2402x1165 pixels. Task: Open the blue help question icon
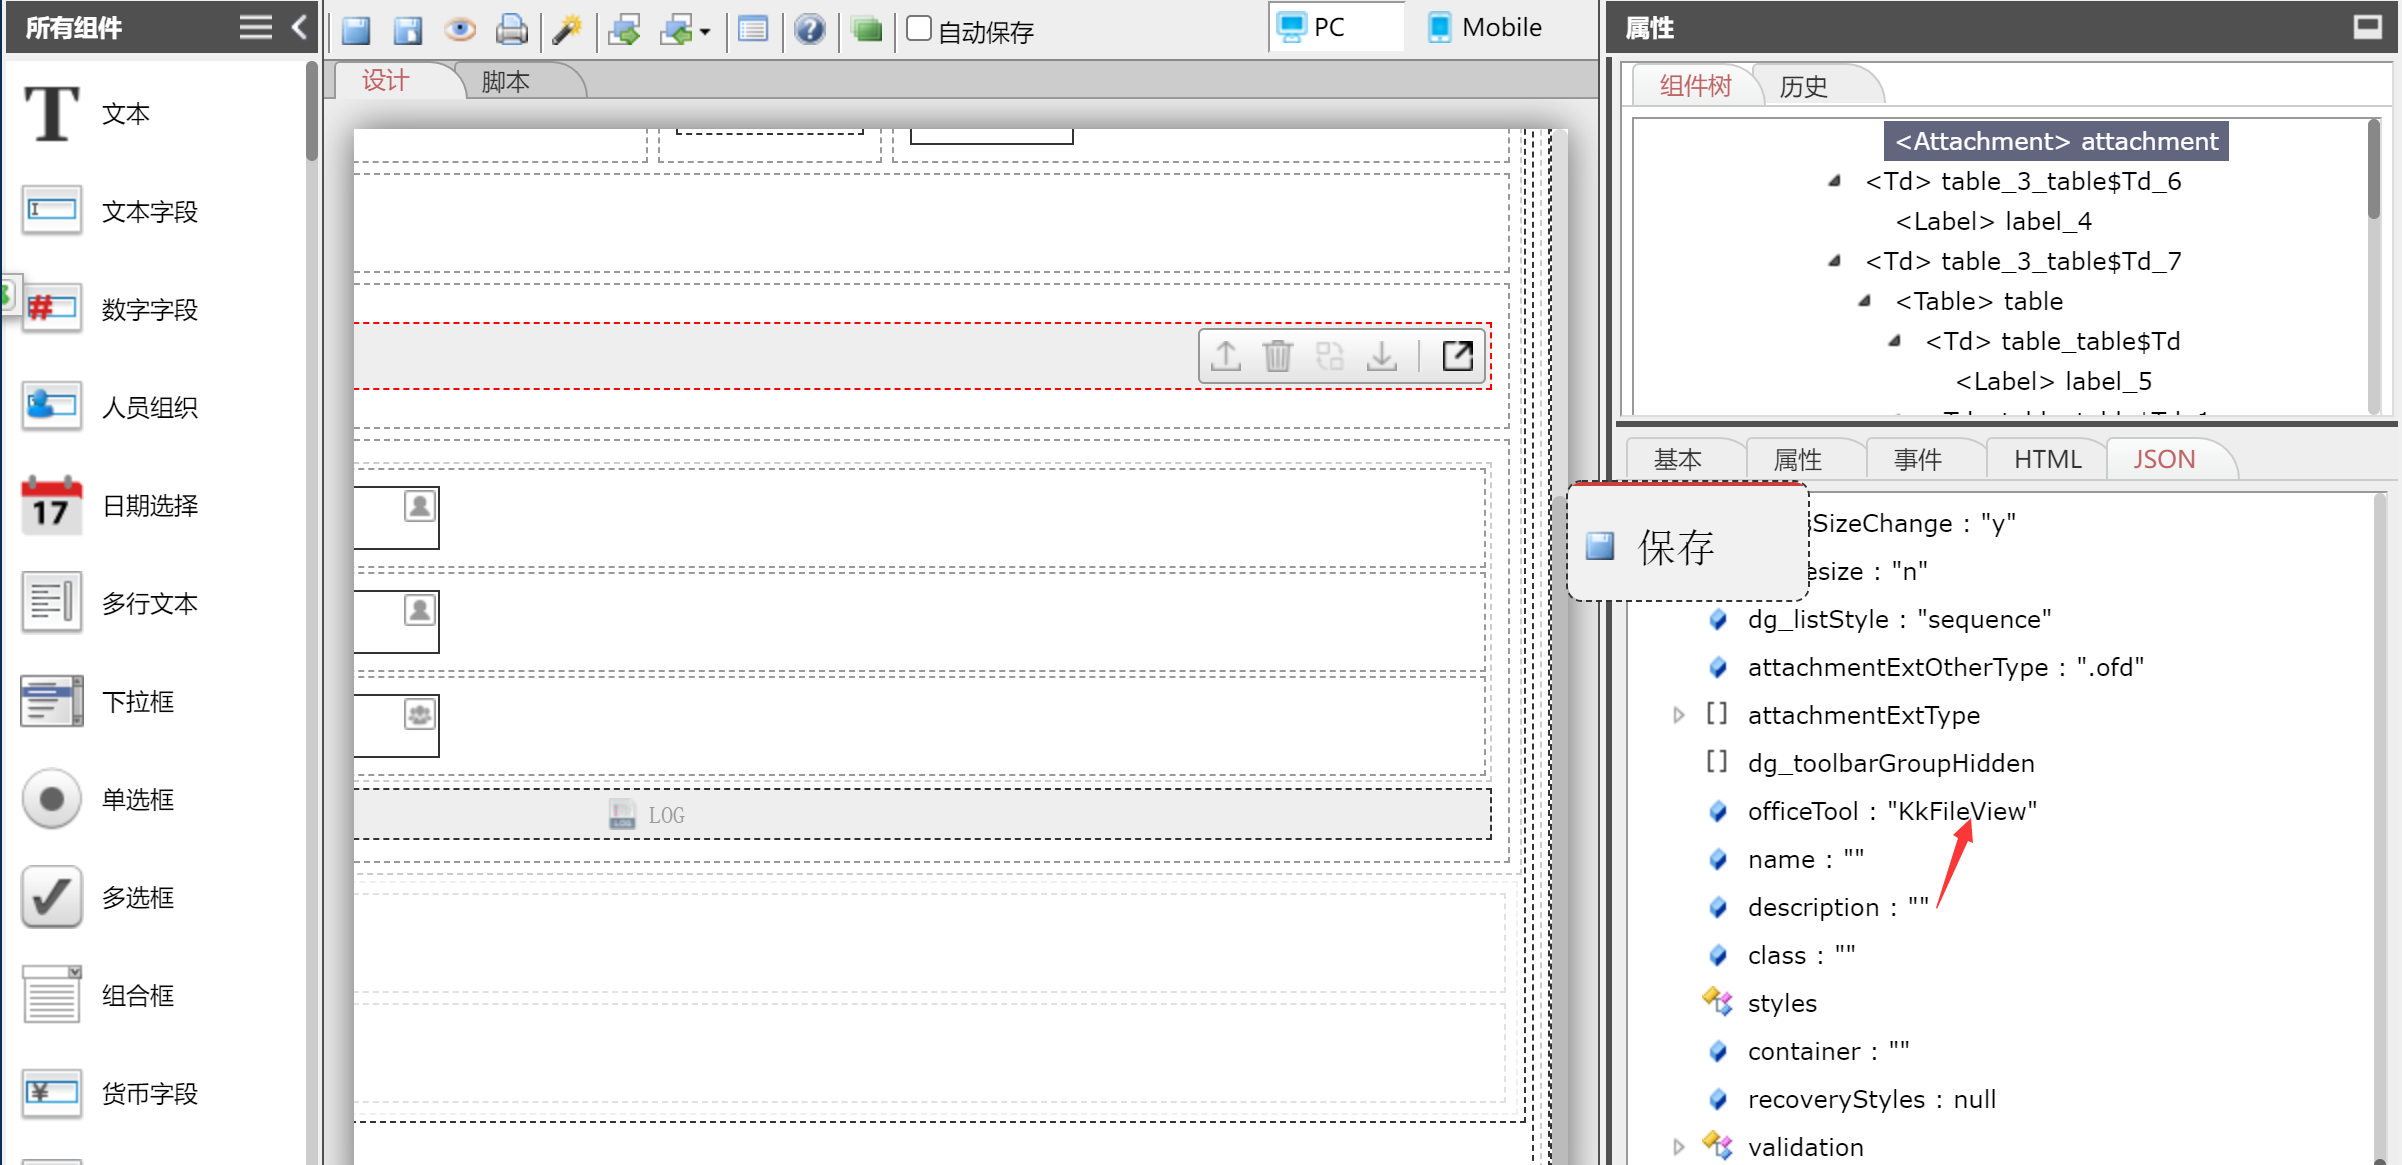pyautogui.click(x=809, y=30)
